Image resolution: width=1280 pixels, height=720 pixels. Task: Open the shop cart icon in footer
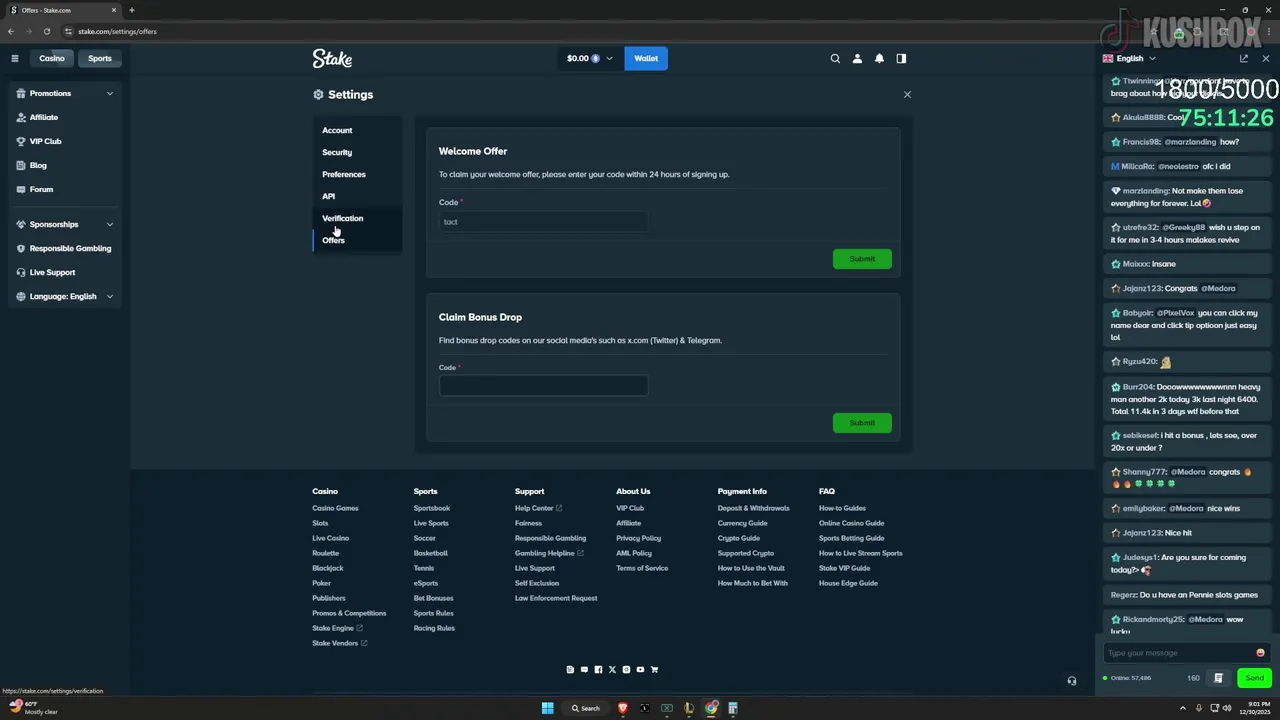pos(654,670)
